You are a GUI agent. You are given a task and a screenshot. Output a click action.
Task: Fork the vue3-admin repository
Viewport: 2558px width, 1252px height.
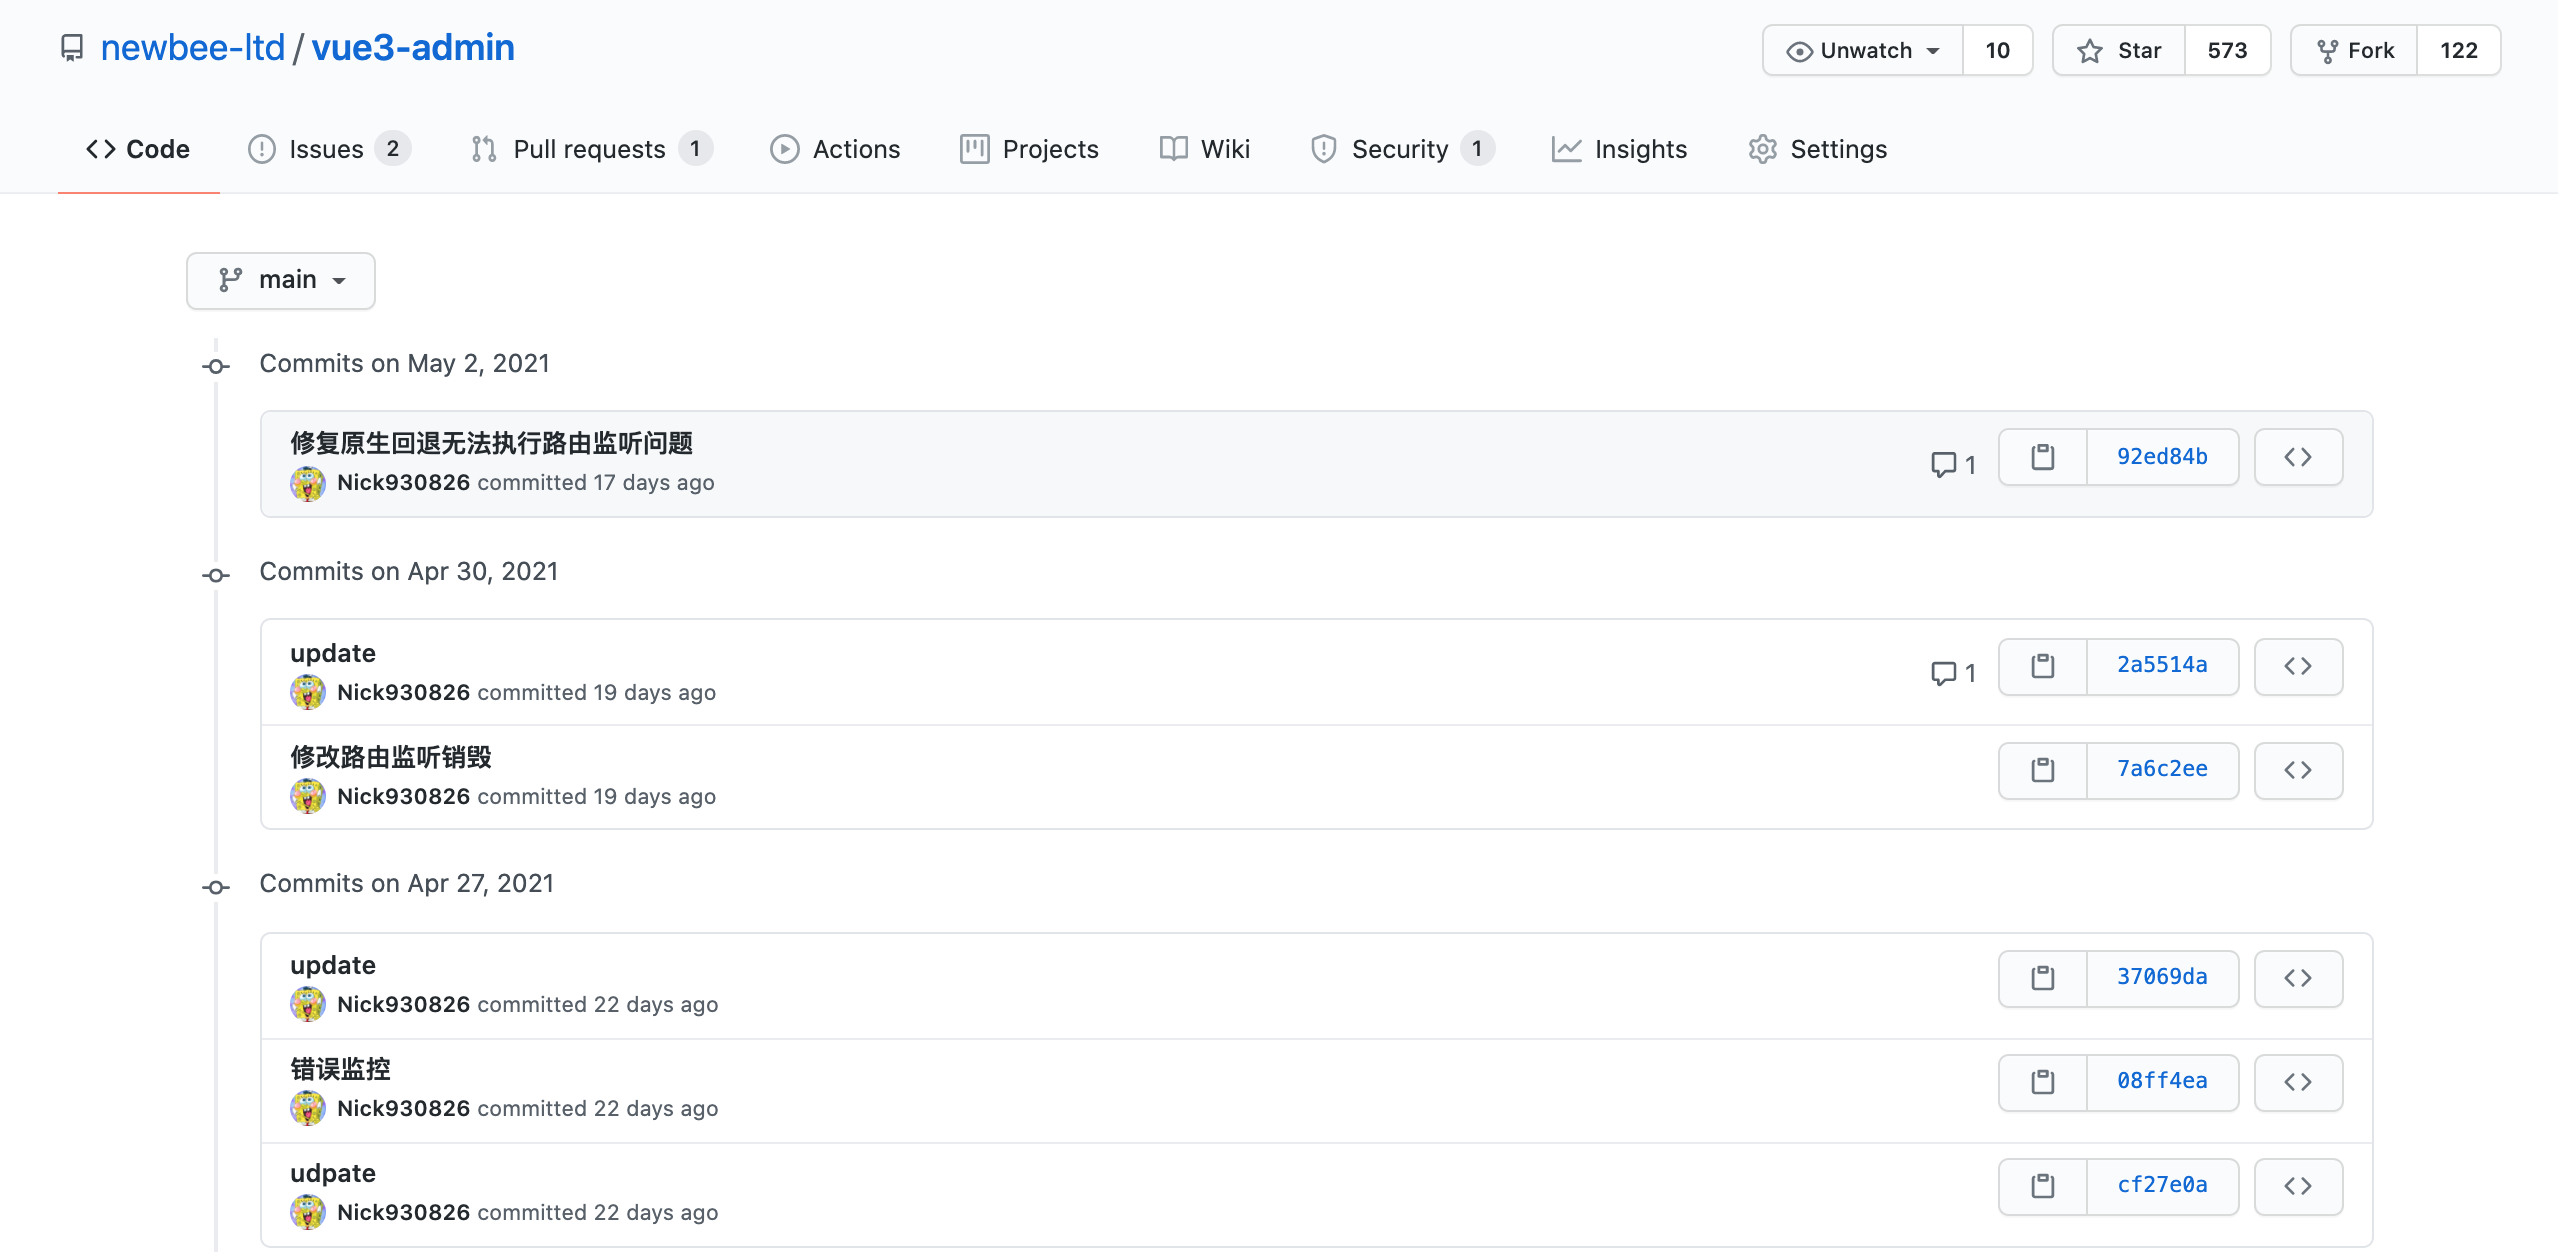tap(2355, 50)
